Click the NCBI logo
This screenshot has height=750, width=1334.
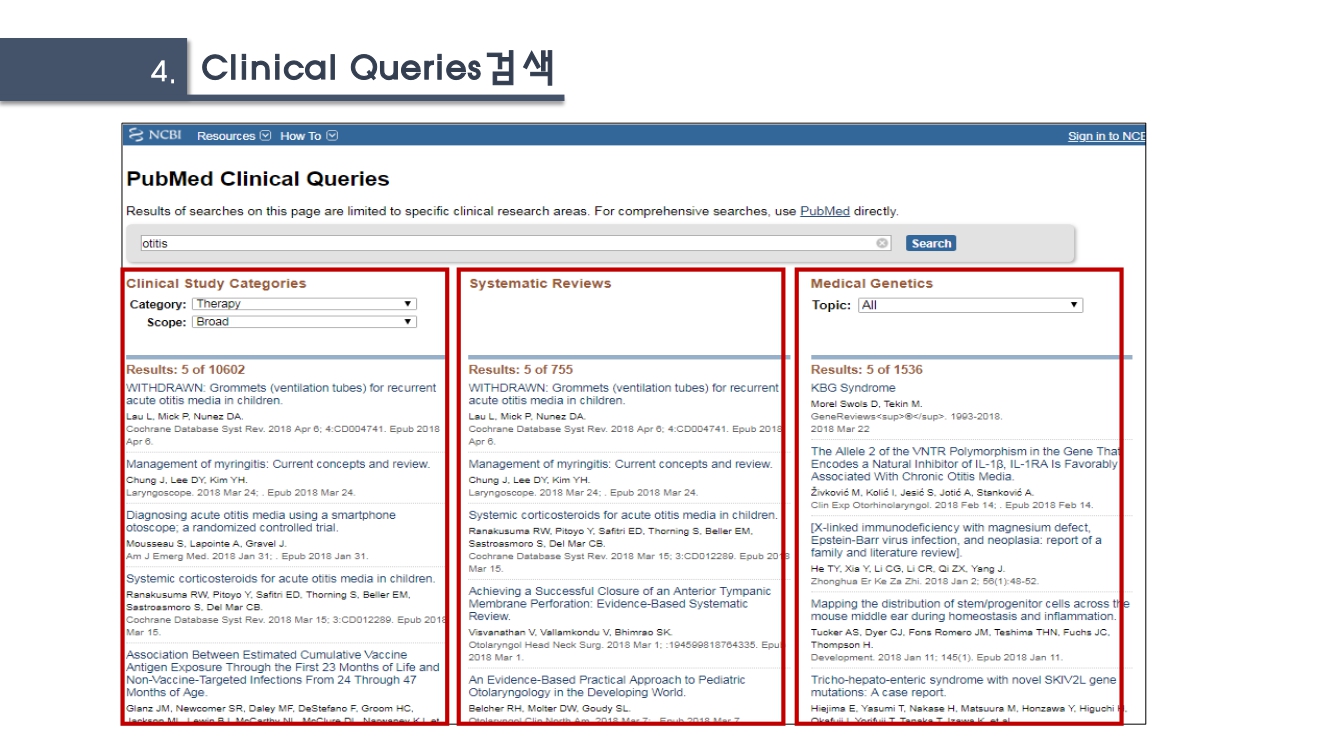(155, 135)
